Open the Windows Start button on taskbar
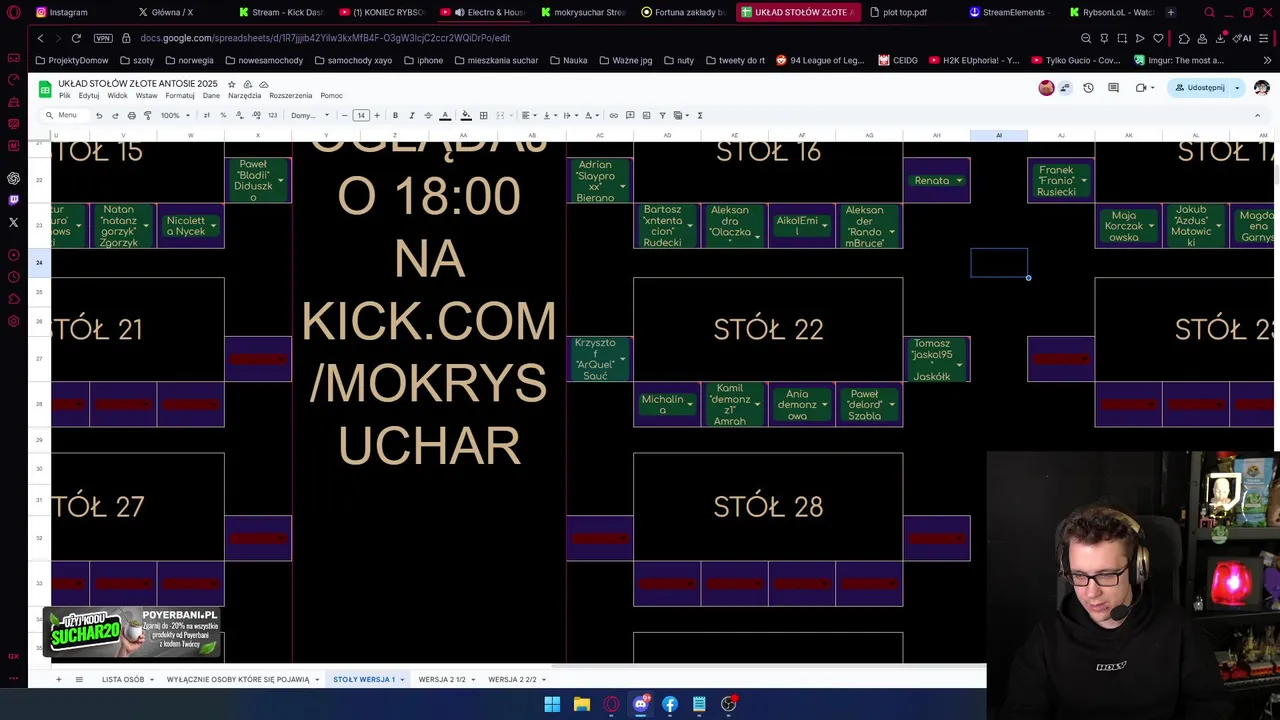Viewport: 1280px width, 720px height. pos(552,704)
